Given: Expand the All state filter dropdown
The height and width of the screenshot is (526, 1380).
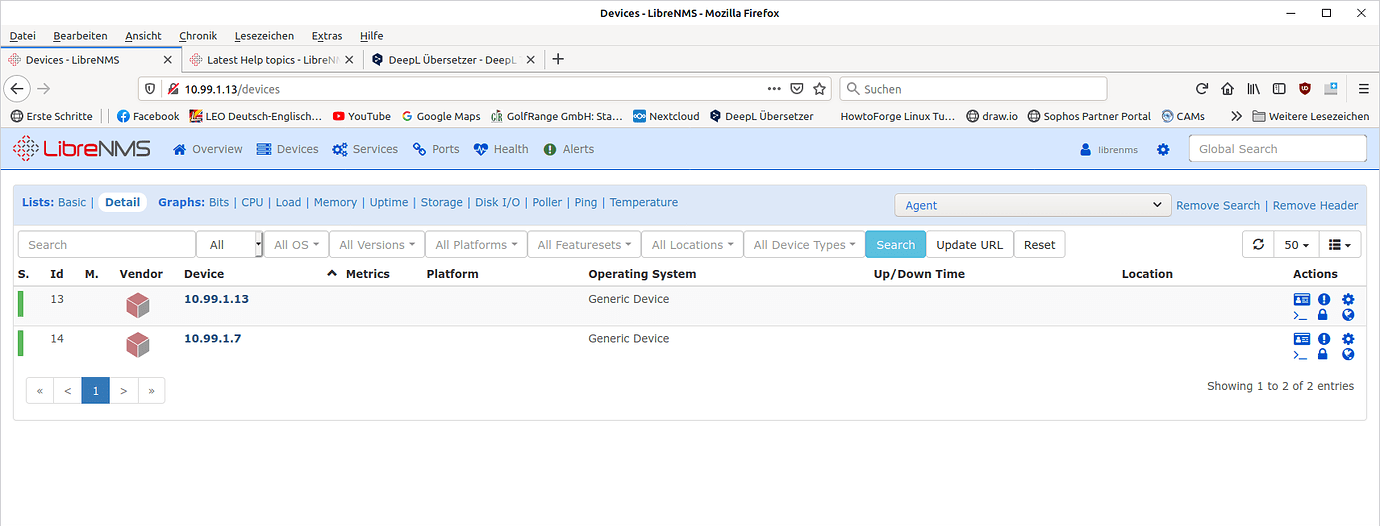Looking at the screenshot, I should (x=229, y=245).
